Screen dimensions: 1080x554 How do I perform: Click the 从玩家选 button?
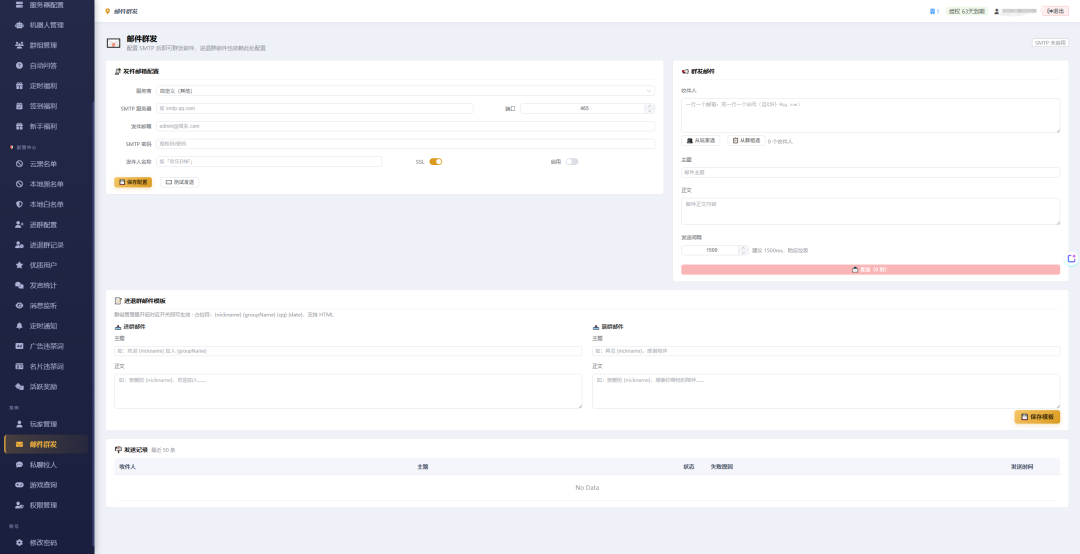click(x=701, y=141)
